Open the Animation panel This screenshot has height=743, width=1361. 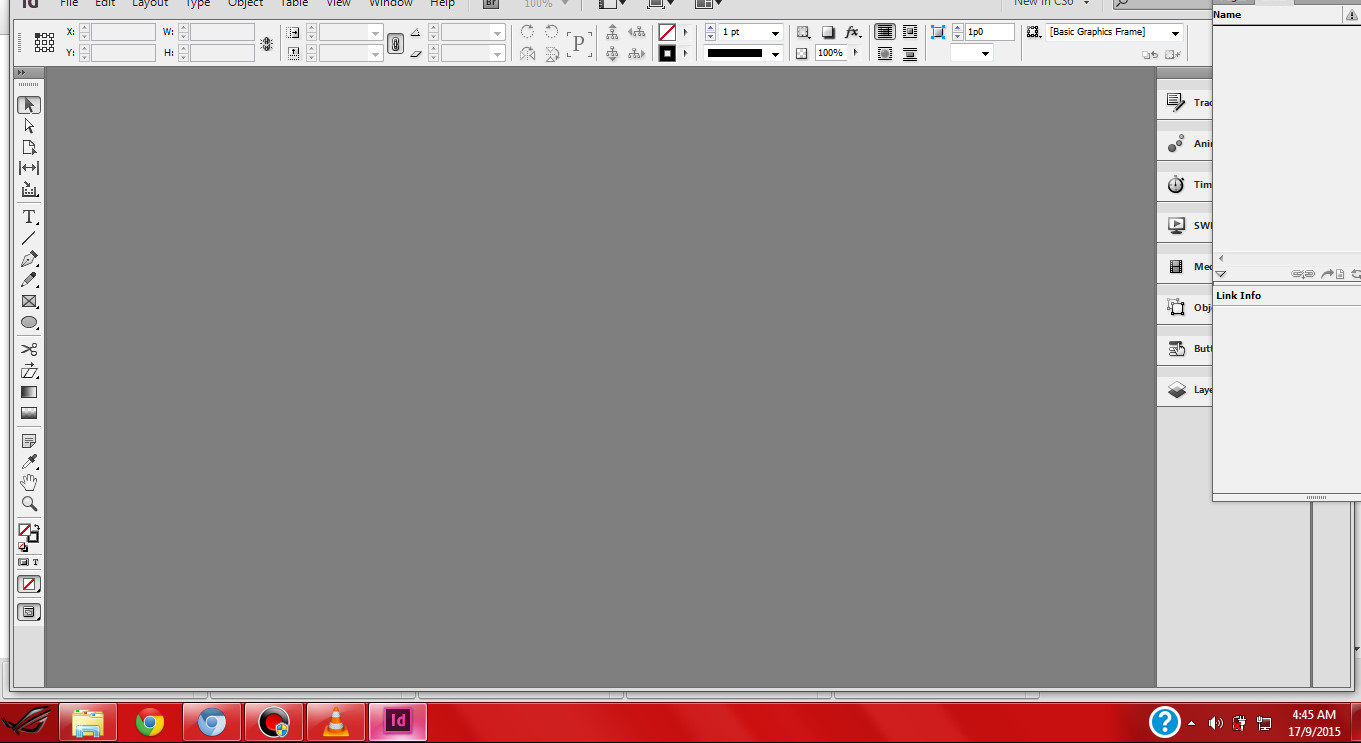pos(1183,143)
